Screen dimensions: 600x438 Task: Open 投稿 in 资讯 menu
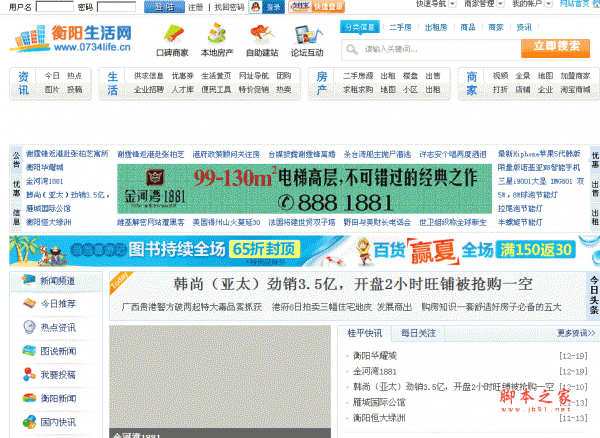point(74,90)
